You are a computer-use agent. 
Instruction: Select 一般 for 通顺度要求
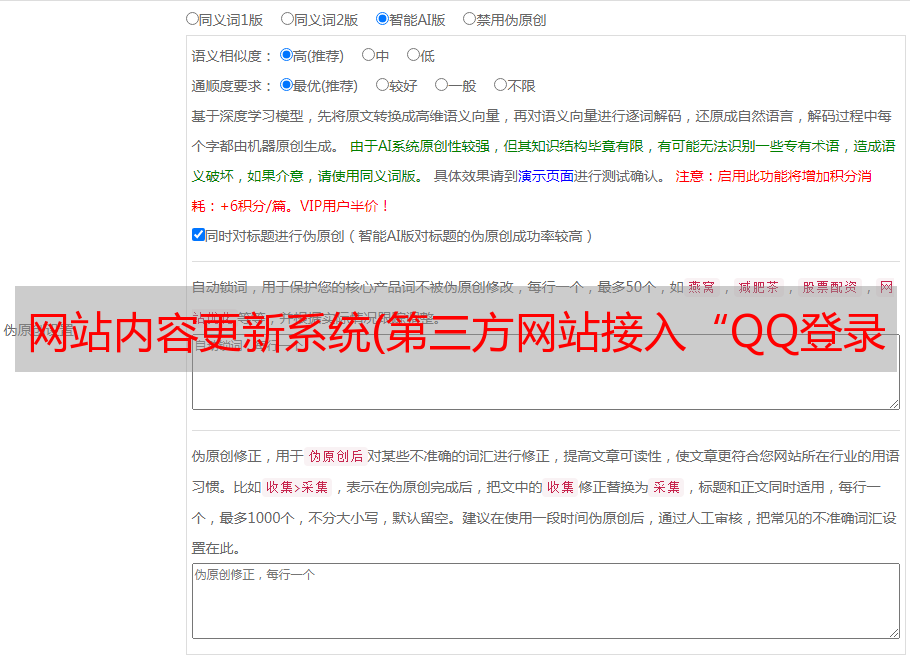(441, 85)
